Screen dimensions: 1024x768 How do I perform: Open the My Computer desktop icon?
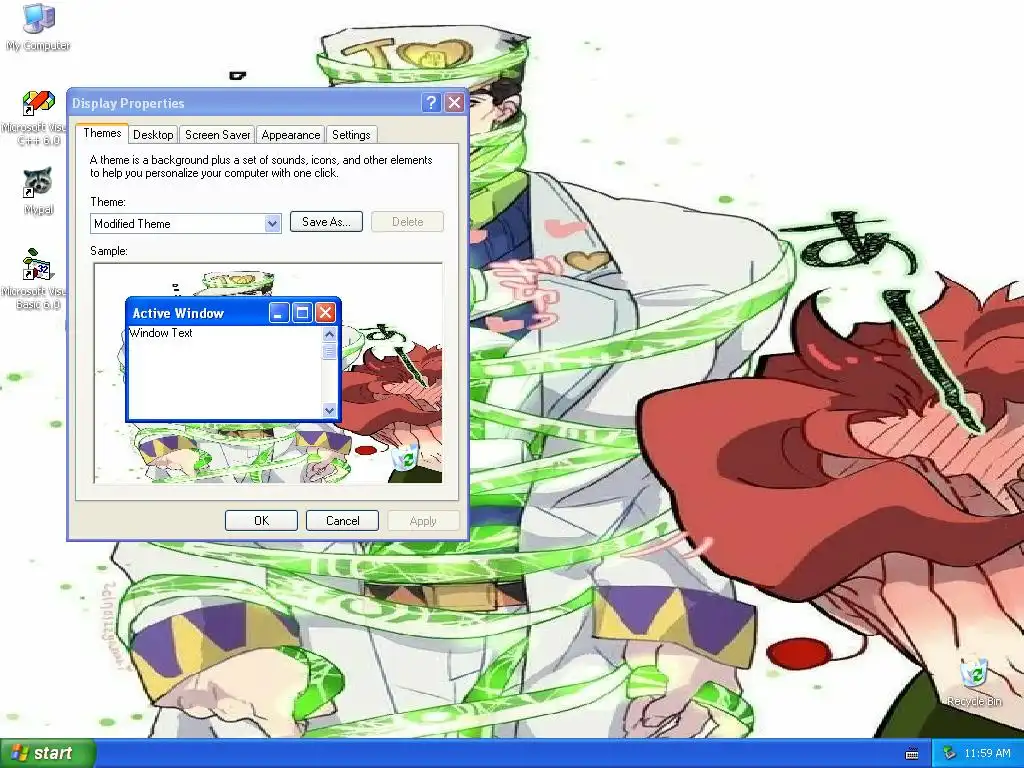38,27
